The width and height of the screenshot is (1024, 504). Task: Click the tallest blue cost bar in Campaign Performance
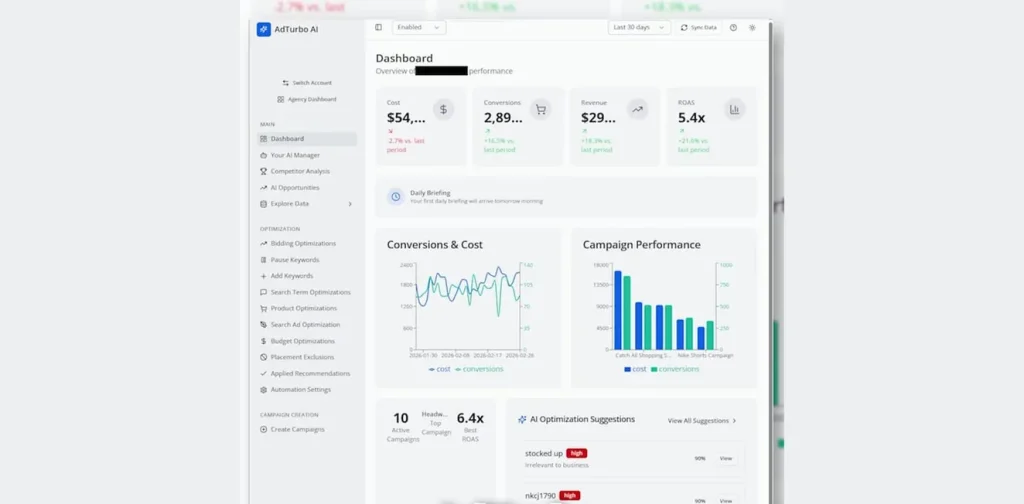coord(618,310)
